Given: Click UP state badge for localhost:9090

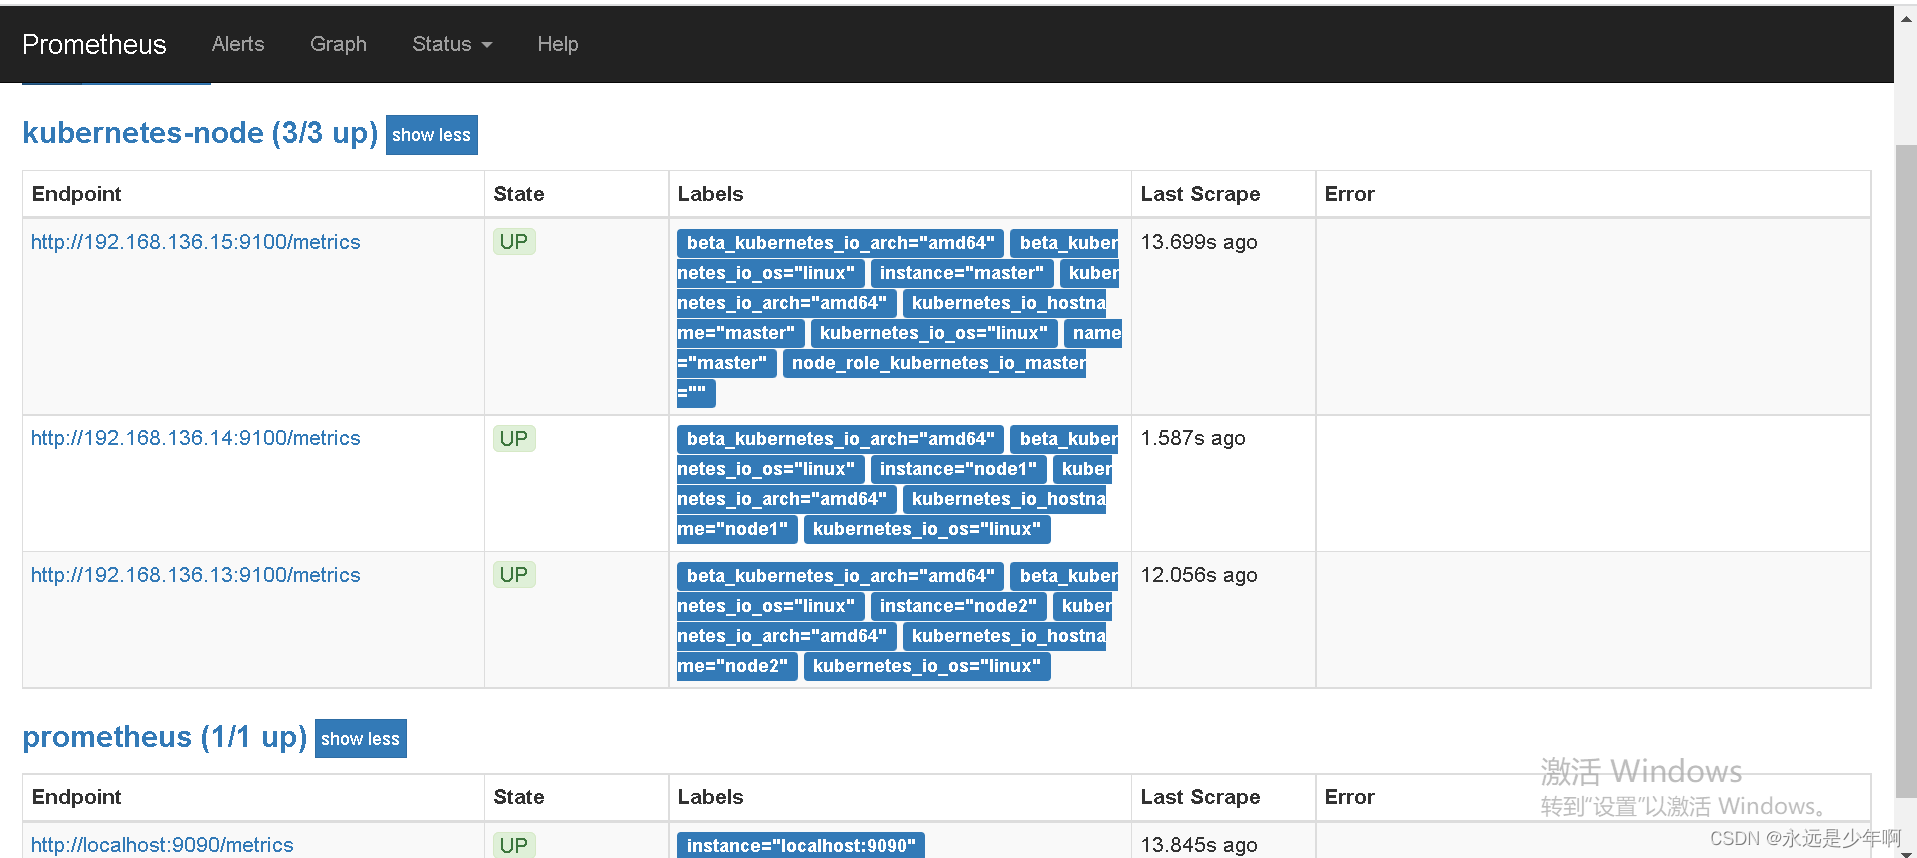Looking at the screenshot, I should [514, 845].
